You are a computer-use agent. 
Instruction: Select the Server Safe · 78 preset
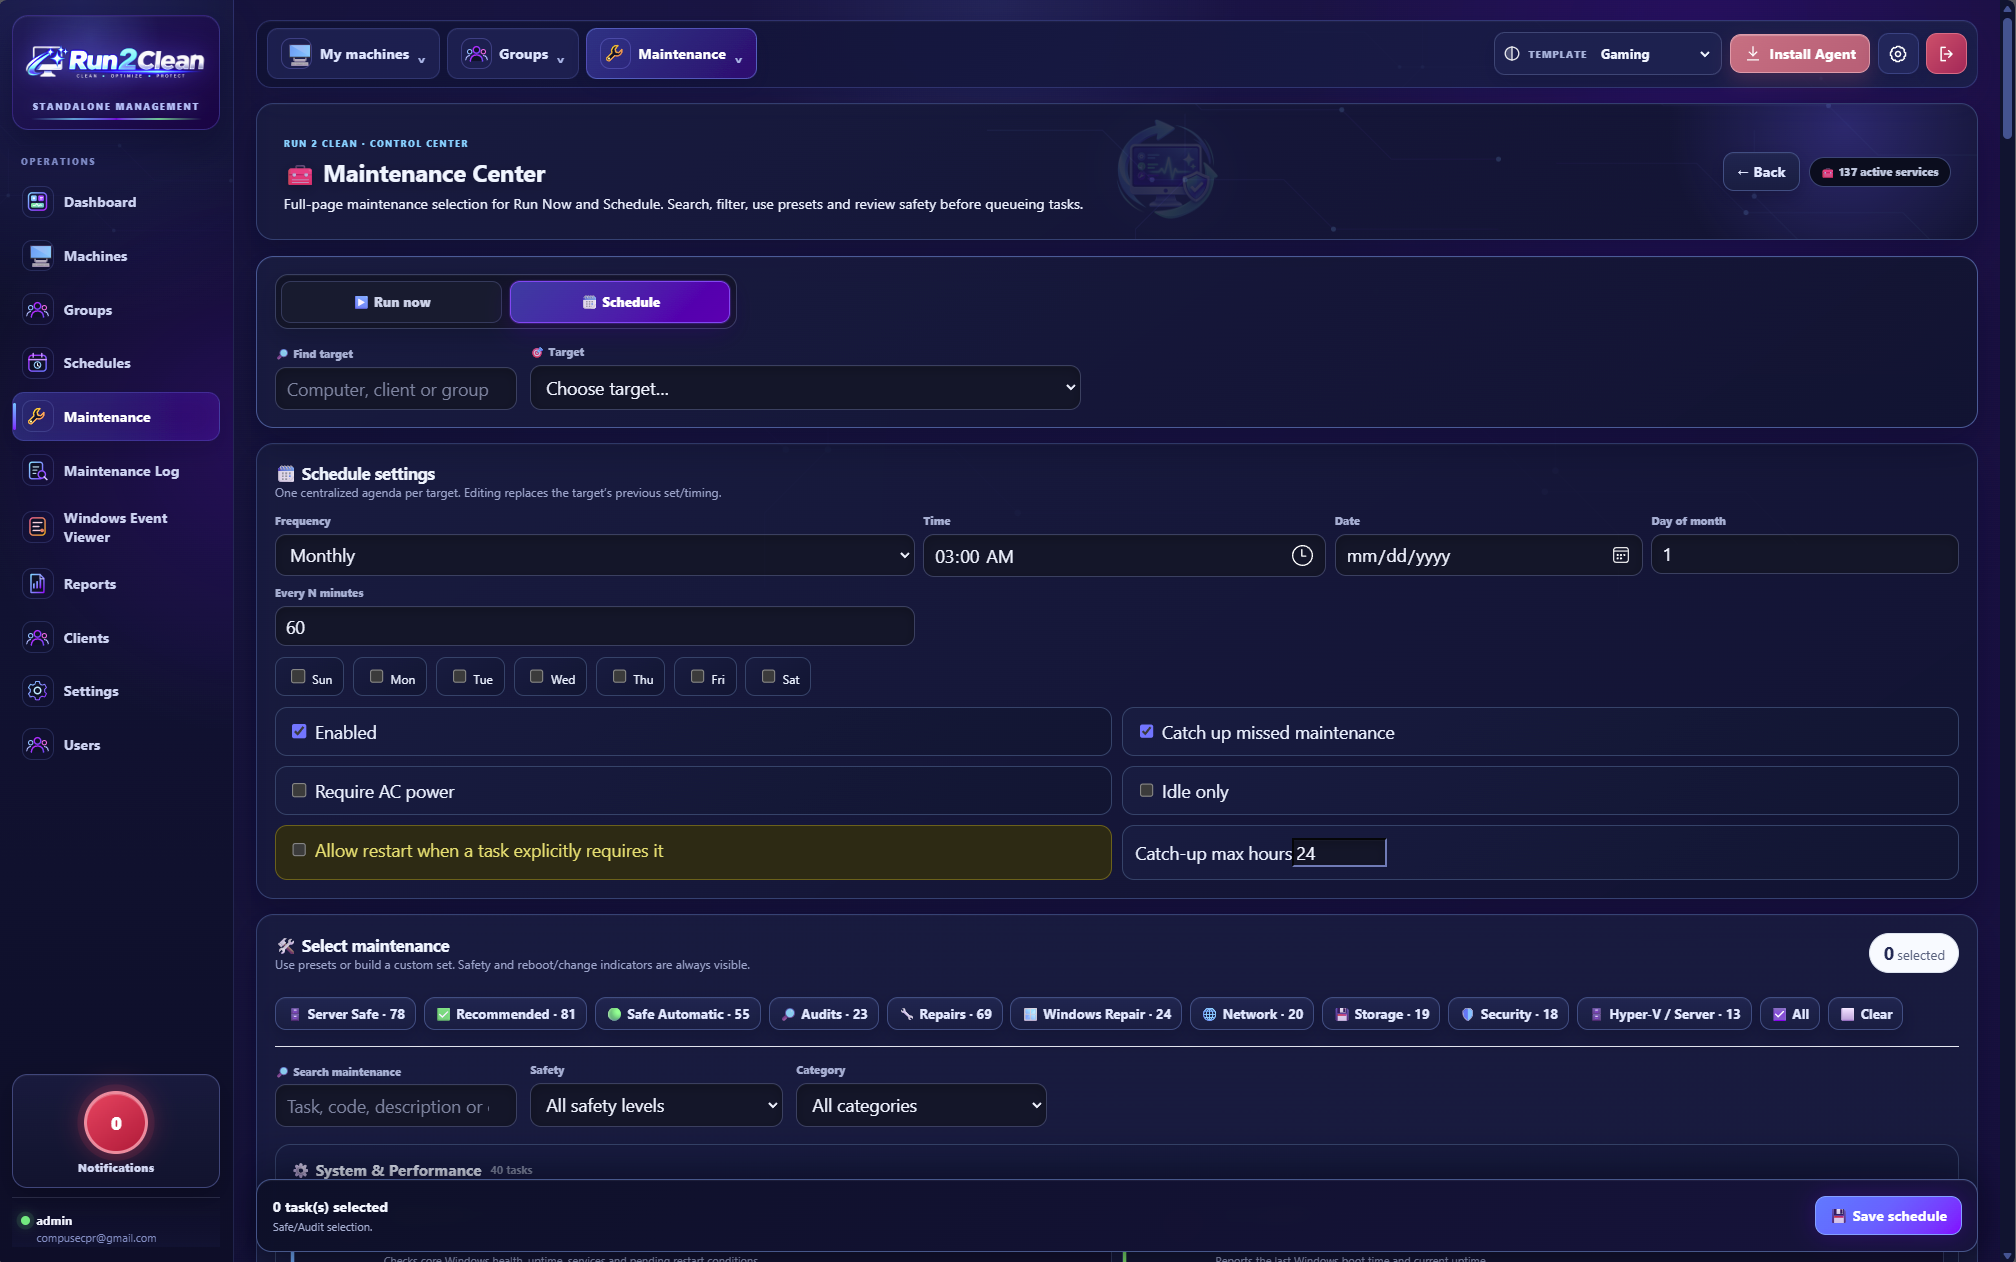[x=345, y=1014]
